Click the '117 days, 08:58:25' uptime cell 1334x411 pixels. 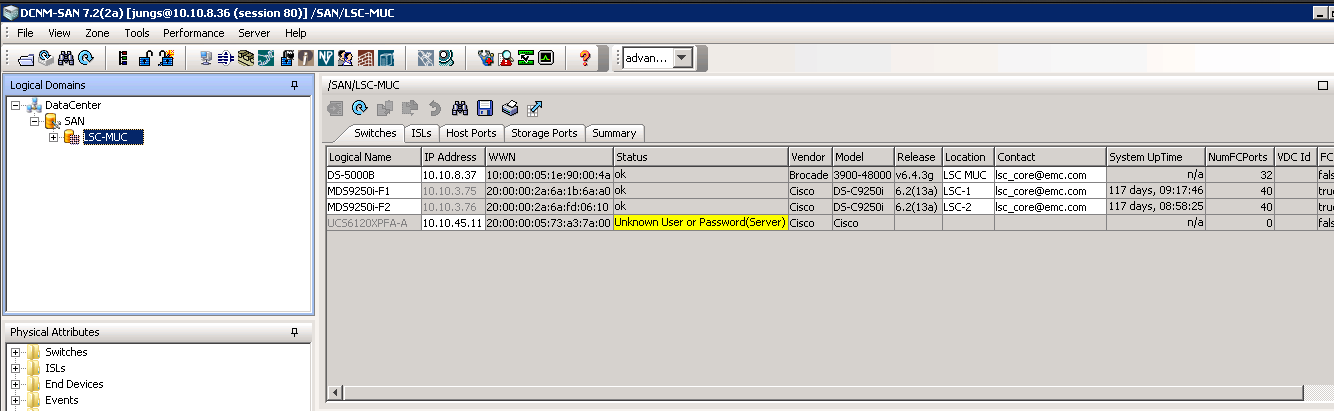(x=1155, y=206)
